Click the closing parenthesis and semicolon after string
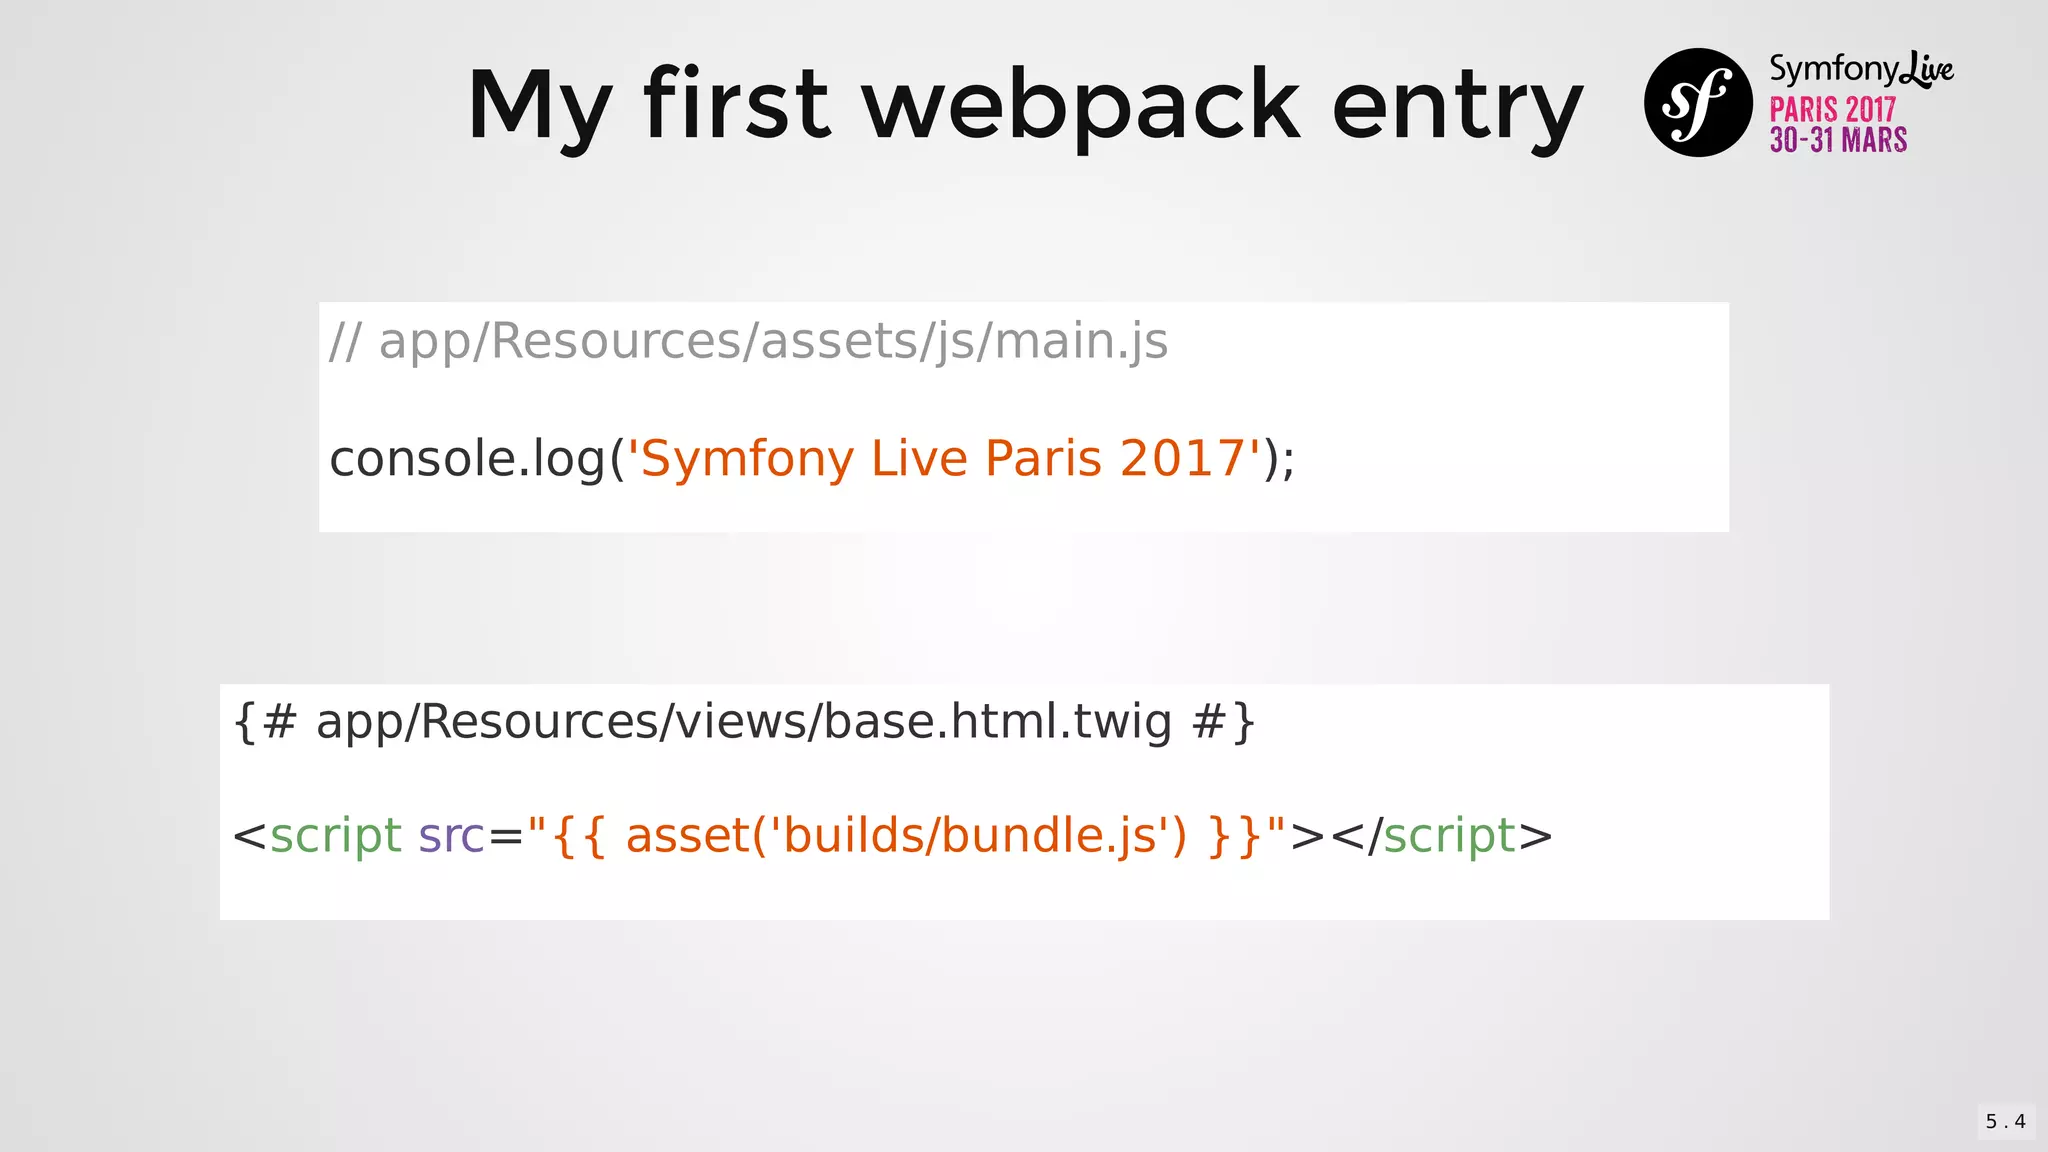 [1279, 459]
